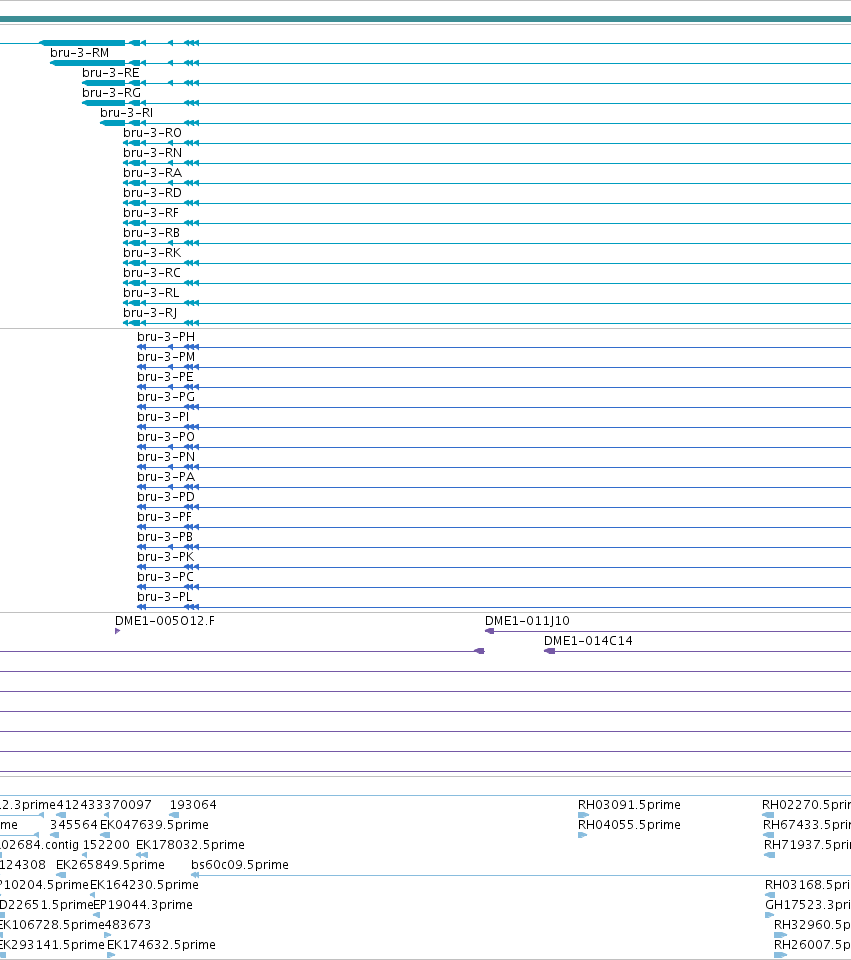Open the bru-3-RL transcript label

[151, 293]
